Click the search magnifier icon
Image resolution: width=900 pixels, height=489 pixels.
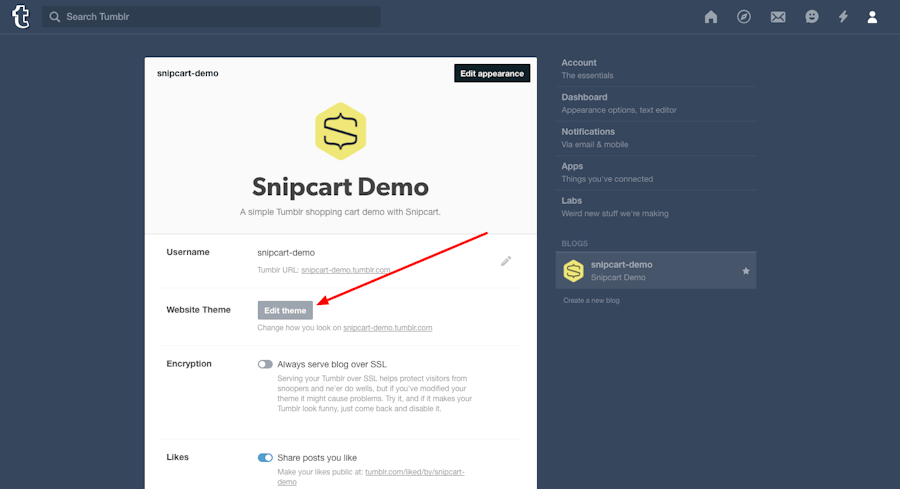(x=55, y=17)
